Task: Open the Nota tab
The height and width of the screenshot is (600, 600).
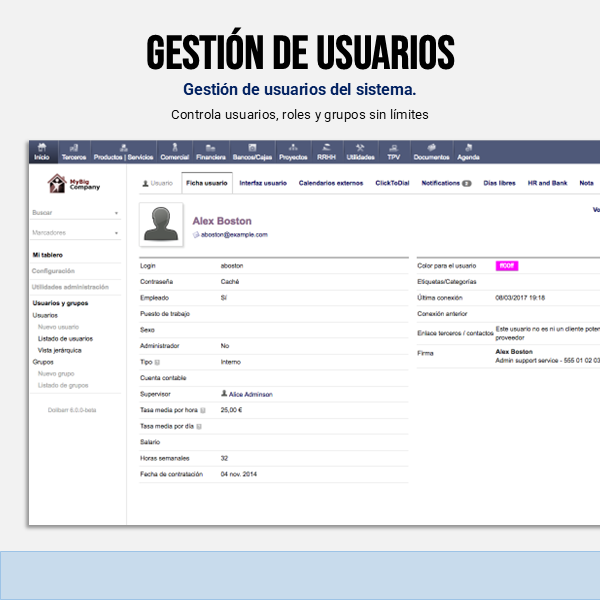Action: [x=586, y=183]
